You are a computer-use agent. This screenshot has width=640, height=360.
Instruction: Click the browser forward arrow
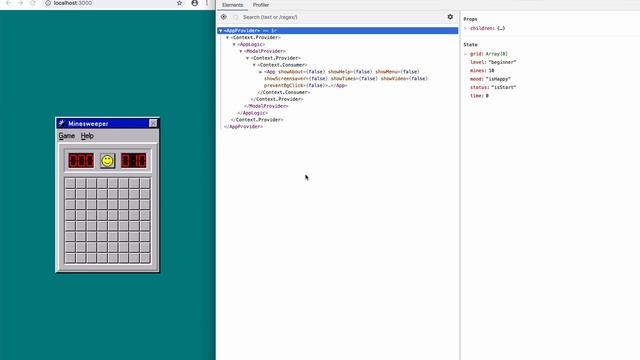coord(20,3)
